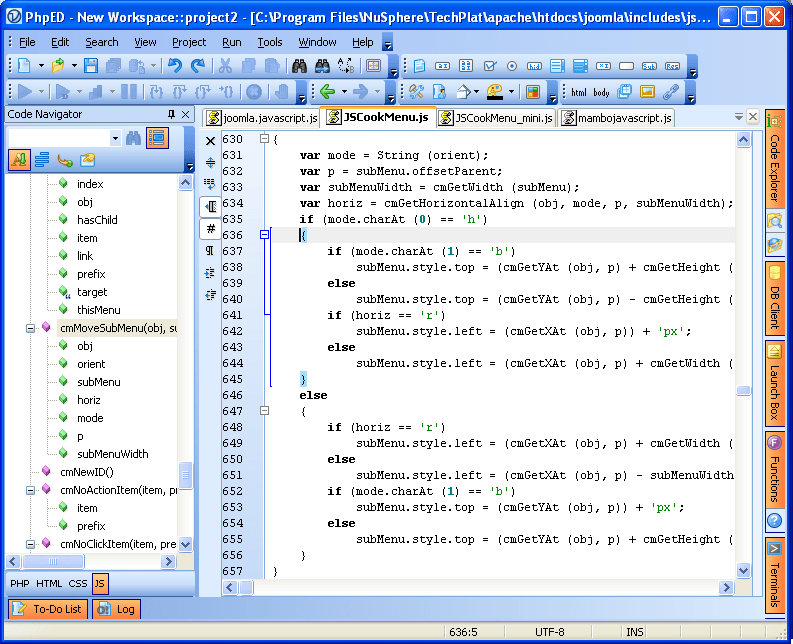Switch to joomla.javascript.js tab
The width and height of the screenshot is (793, 644).
(x=262, y=118)
